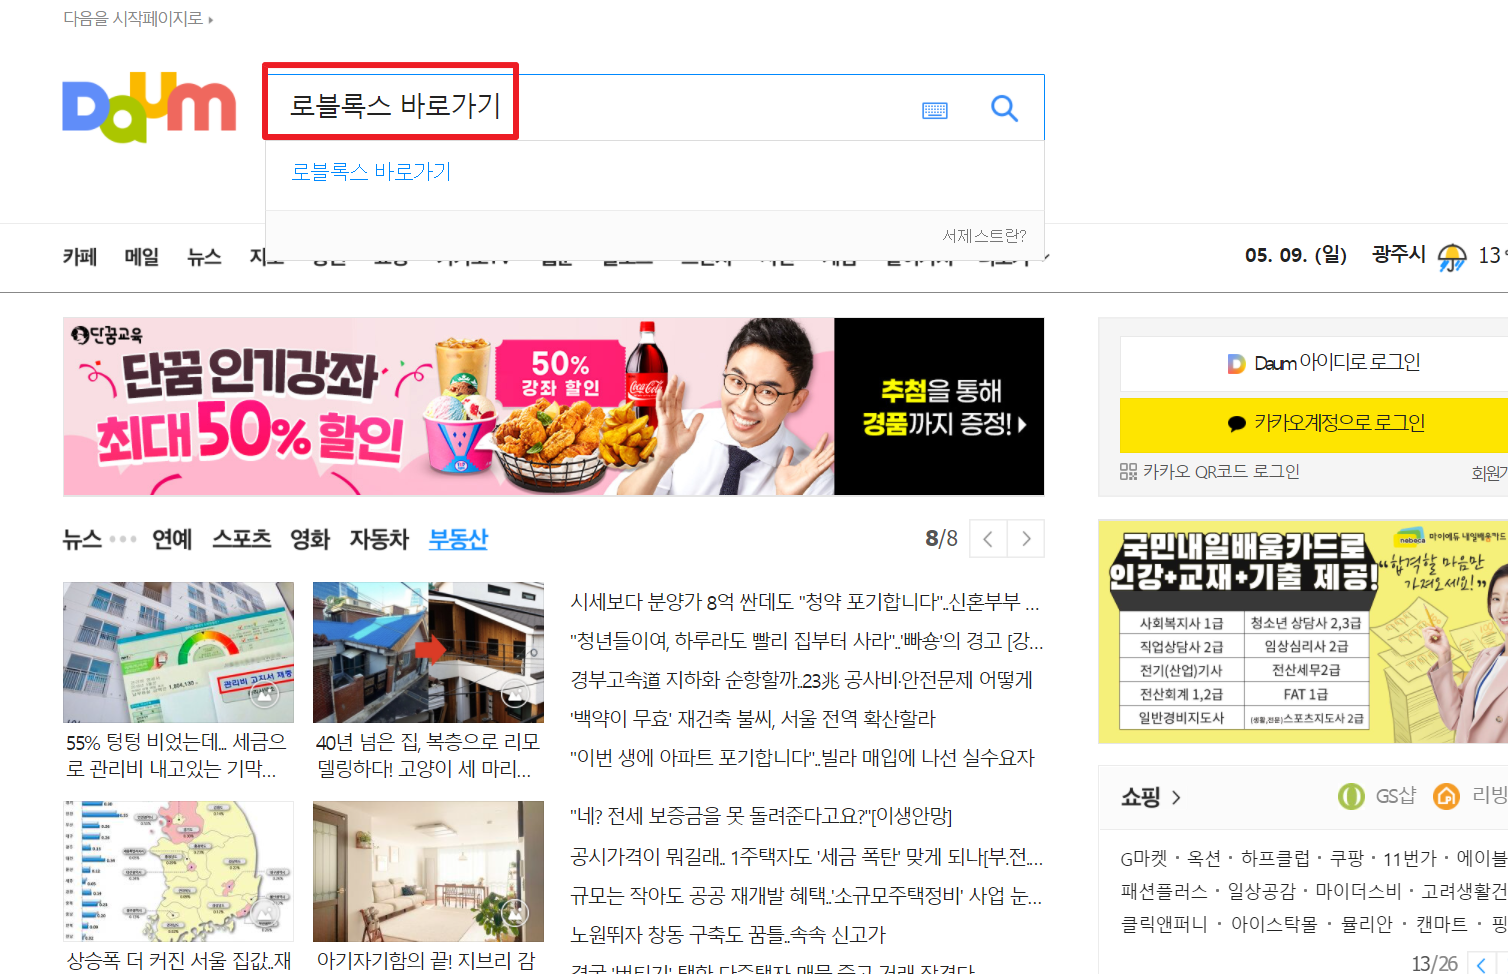The image size is (1508, 974).
Task: Open 클릭앤퍼니 shopping link
Action: click(1164, 924)
